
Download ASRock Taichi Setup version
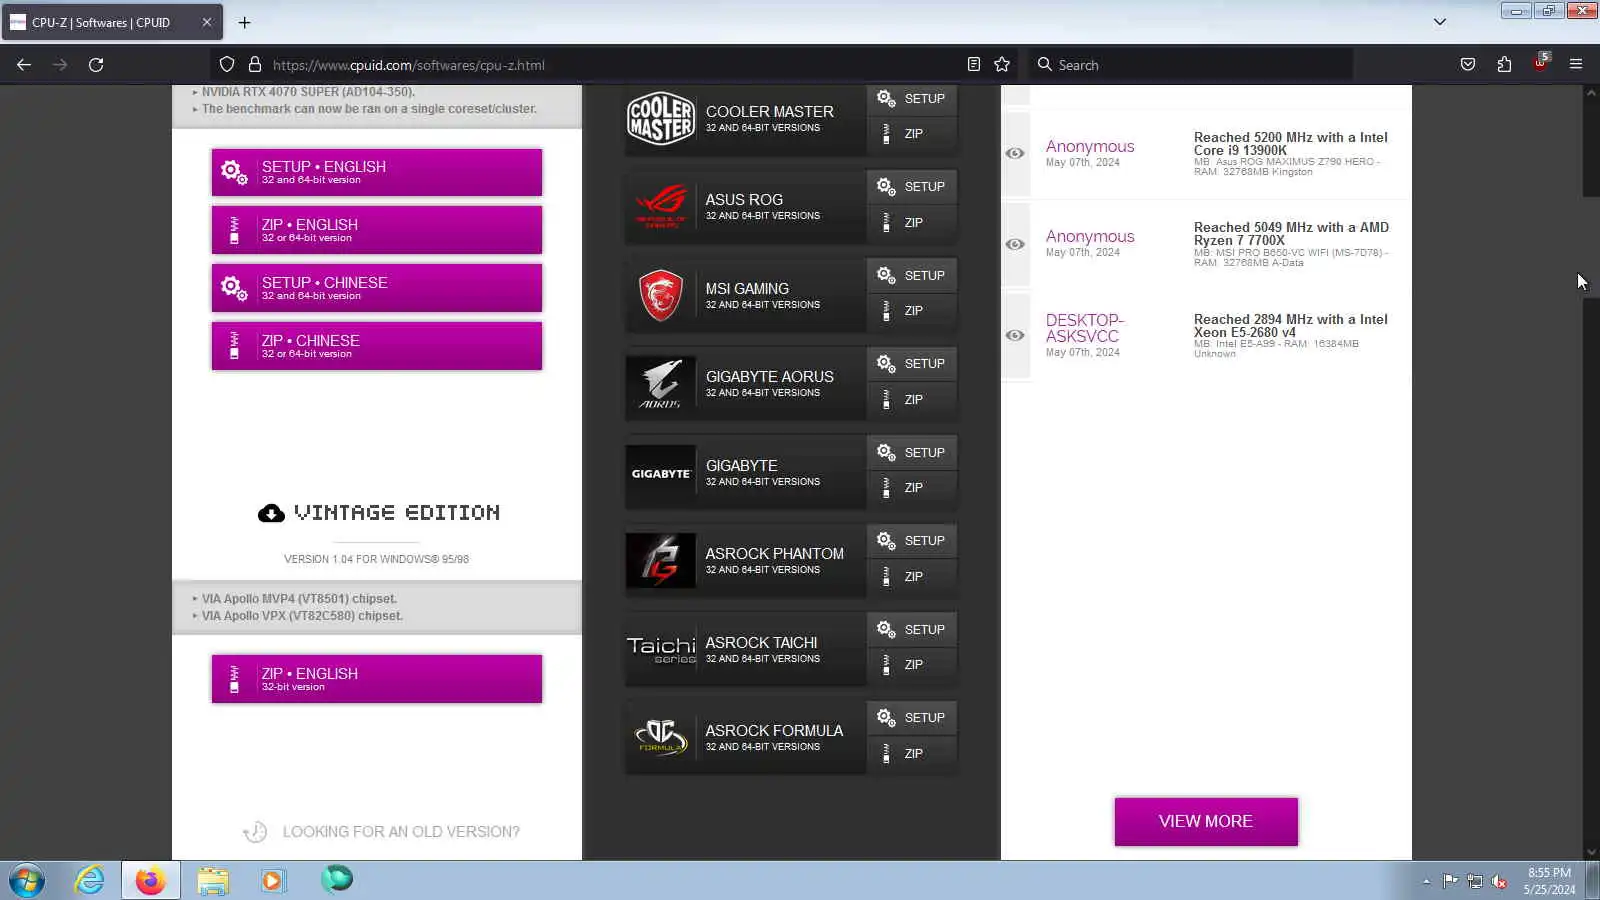912,630
